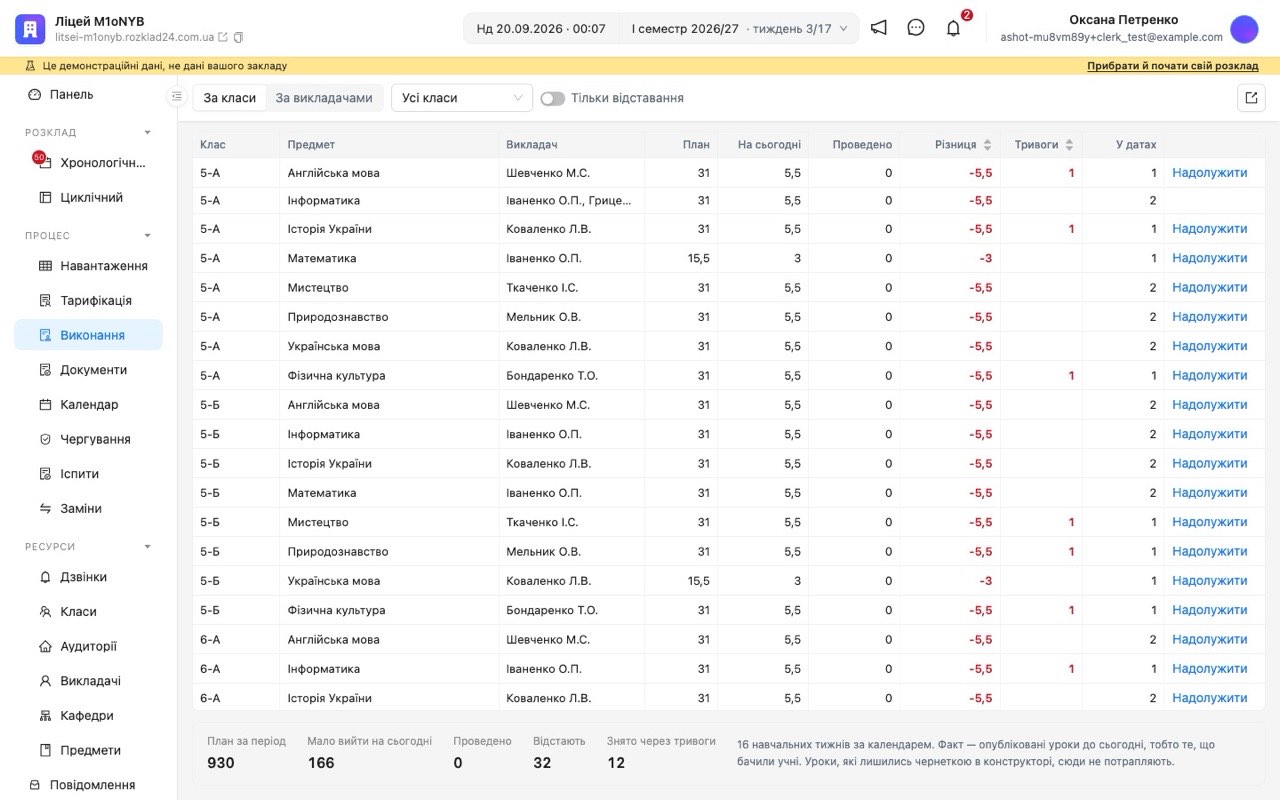Click Надолужити for 5-А Фізична культура

pos(1210,376)
